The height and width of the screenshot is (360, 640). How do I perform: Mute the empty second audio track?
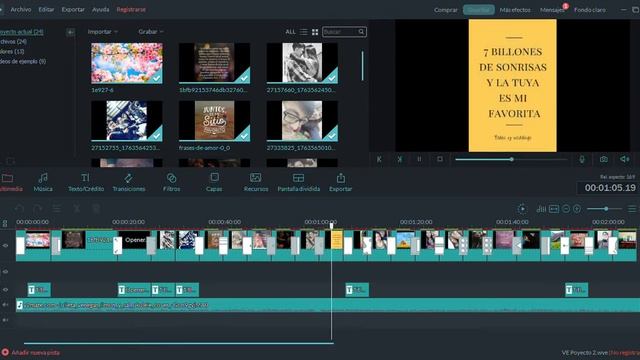5,320
